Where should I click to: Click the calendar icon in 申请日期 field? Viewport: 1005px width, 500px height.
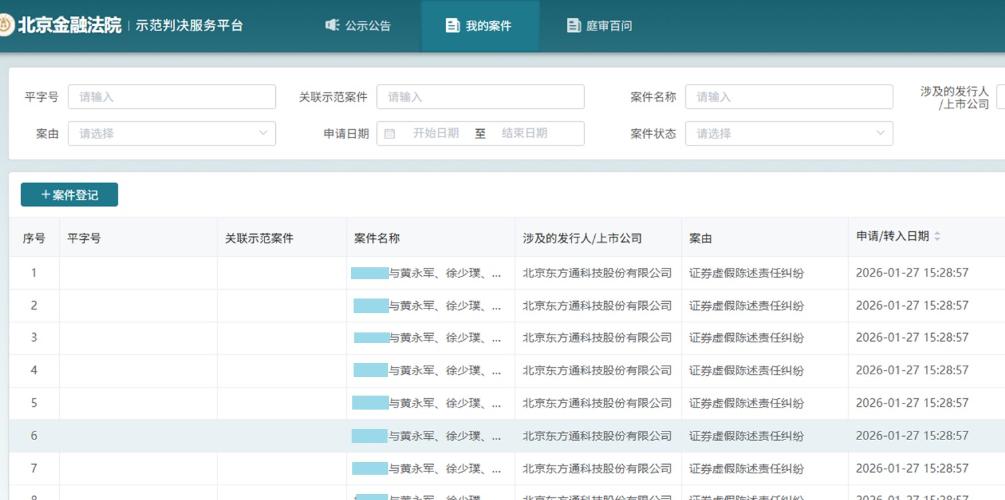390,133
